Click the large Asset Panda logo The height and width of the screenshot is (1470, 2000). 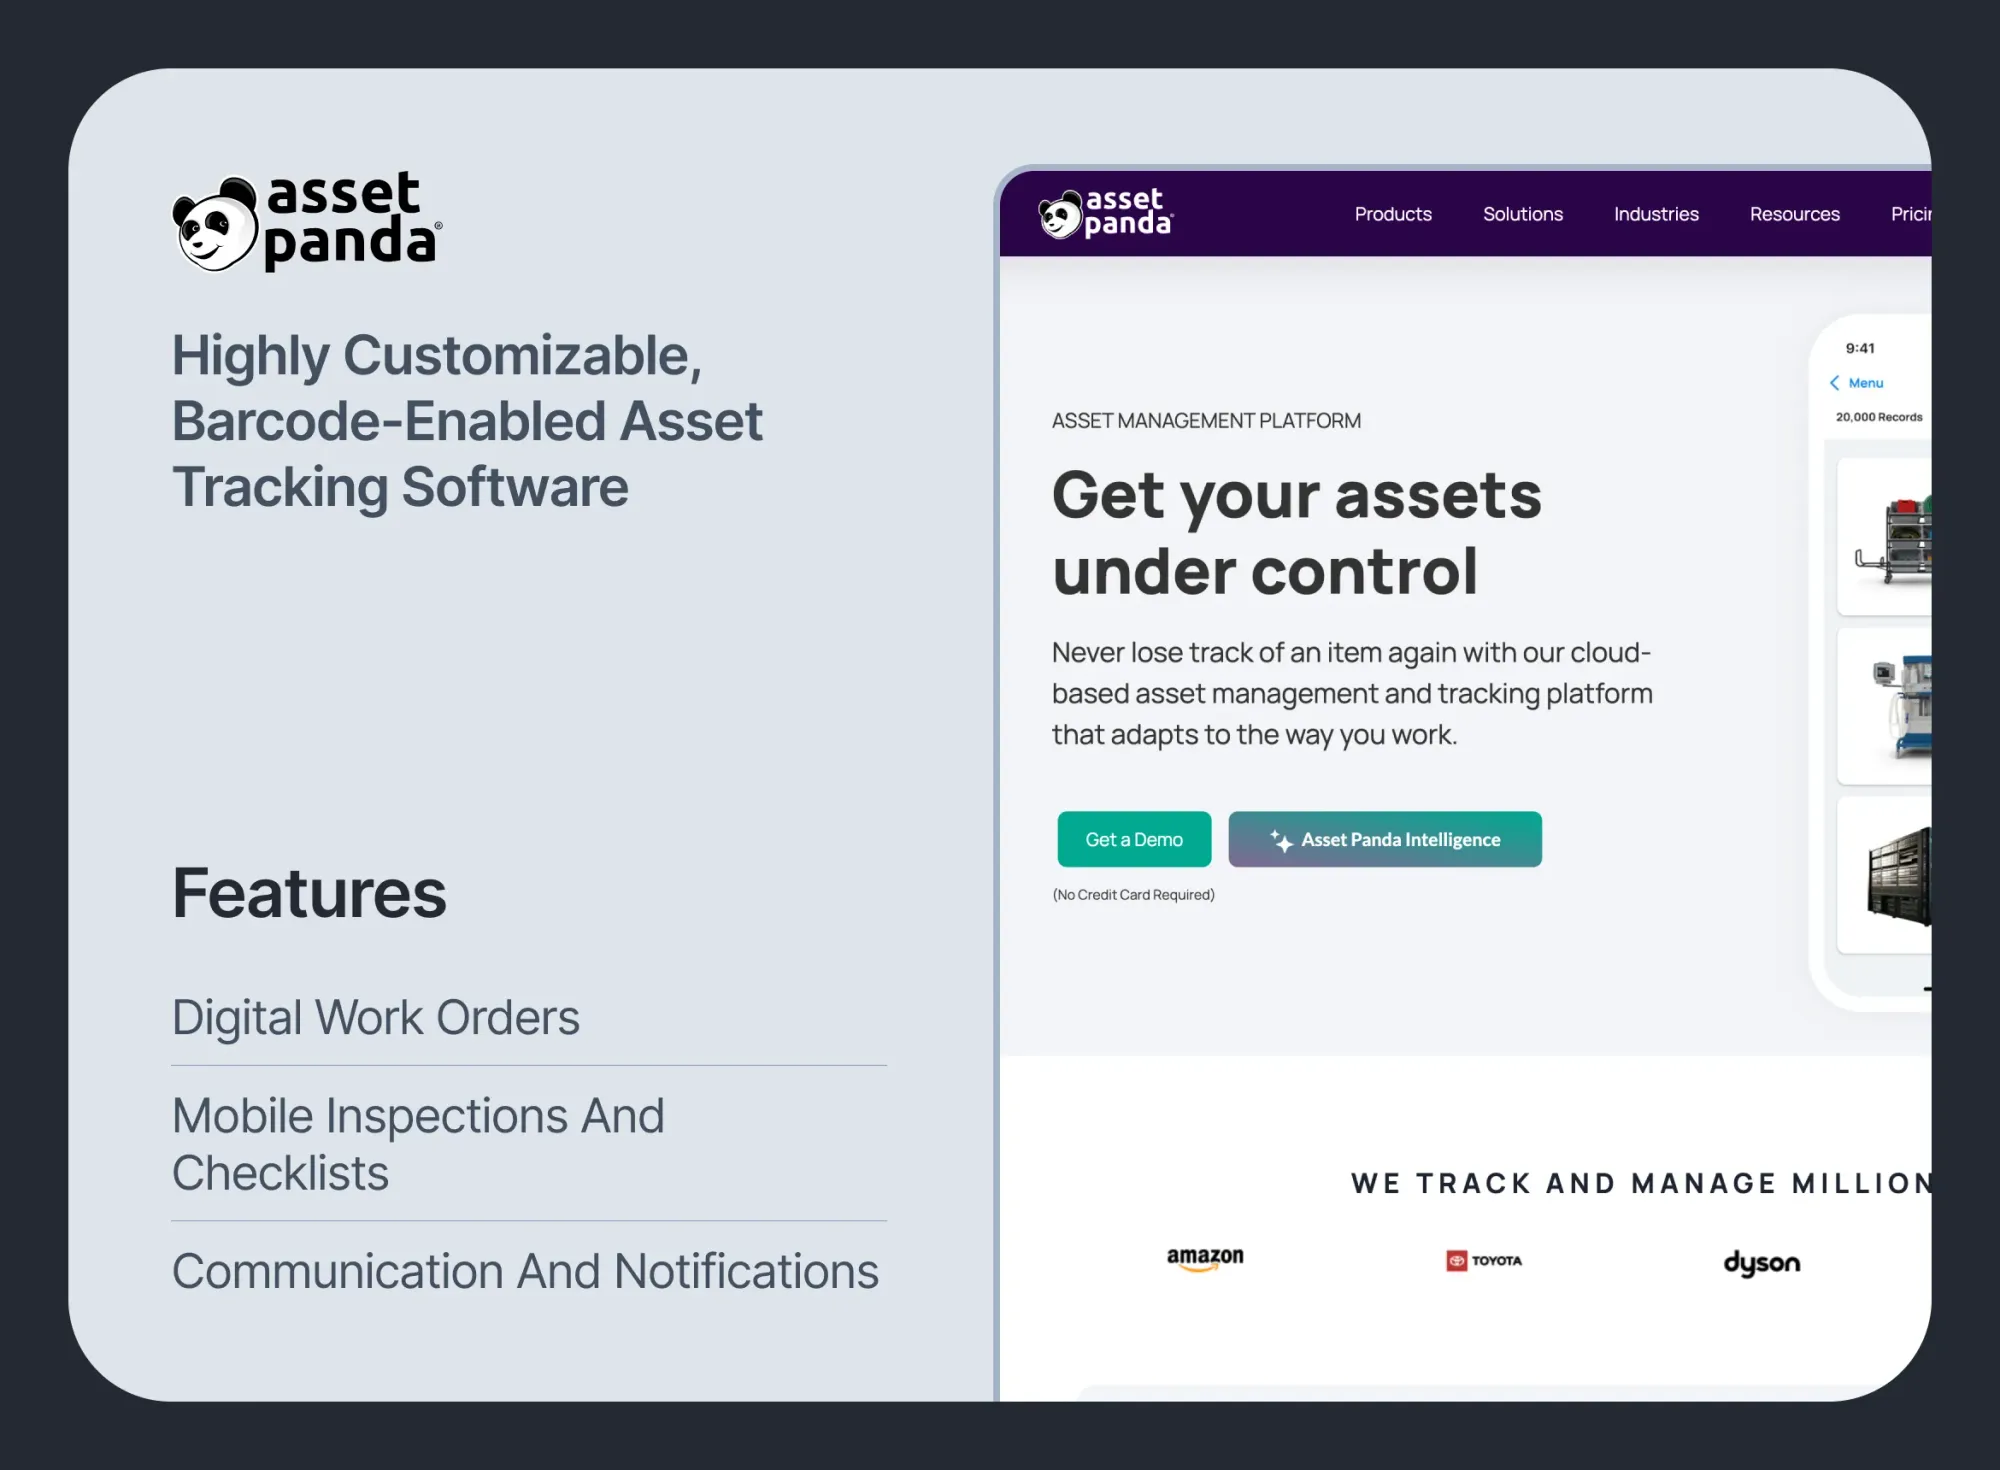[x=306, y=222]
